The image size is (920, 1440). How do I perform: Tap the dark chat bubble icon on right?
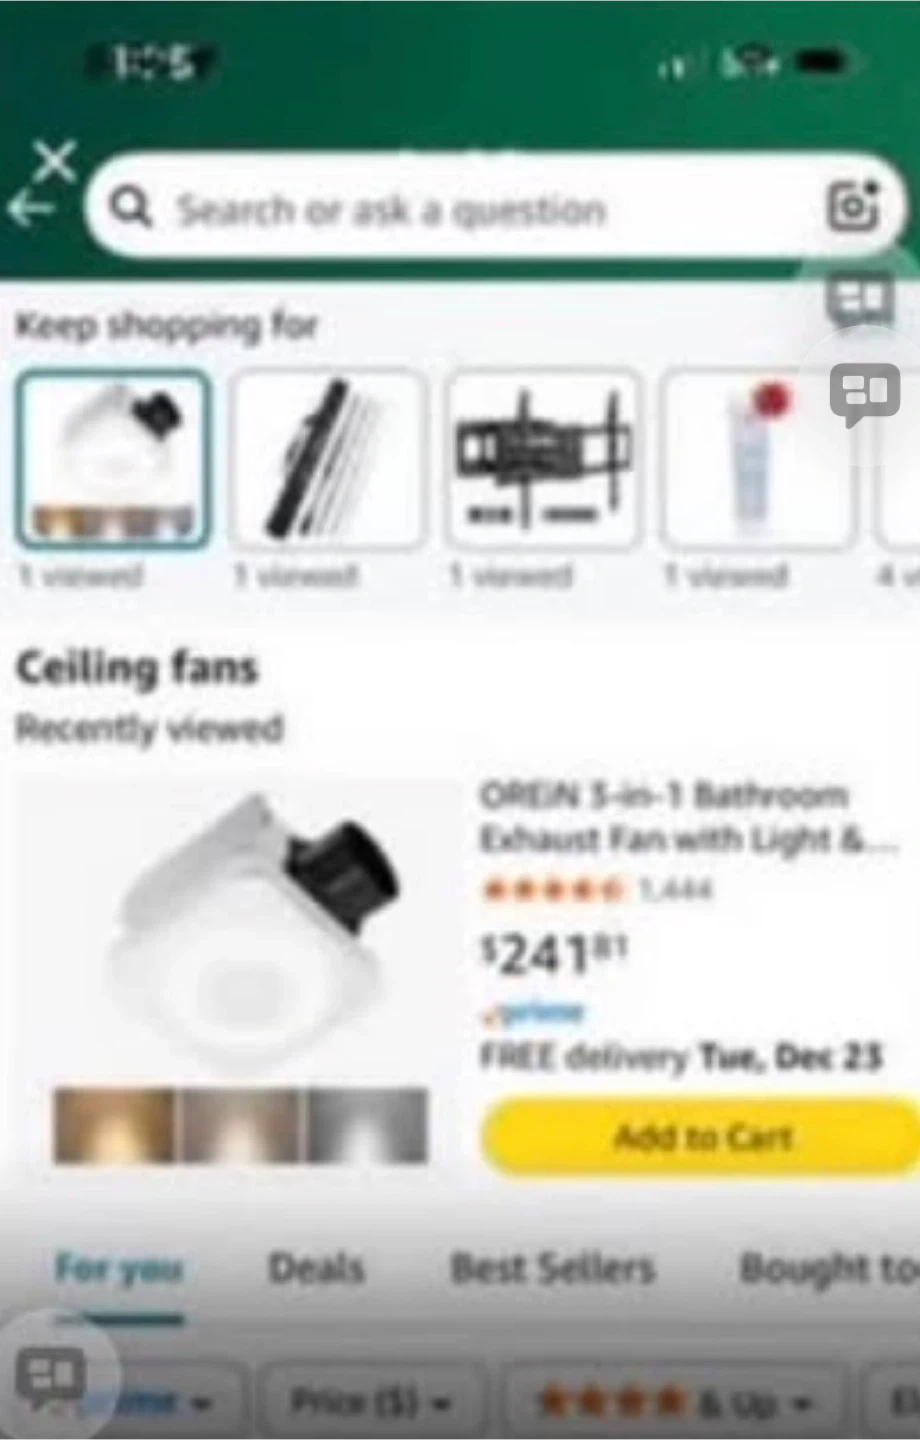point(864,391)
